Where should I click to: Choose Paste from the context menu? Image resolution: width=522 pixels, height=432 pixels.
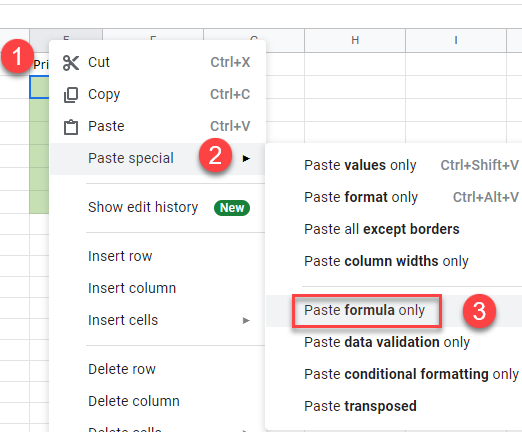(x=157, y=126)
